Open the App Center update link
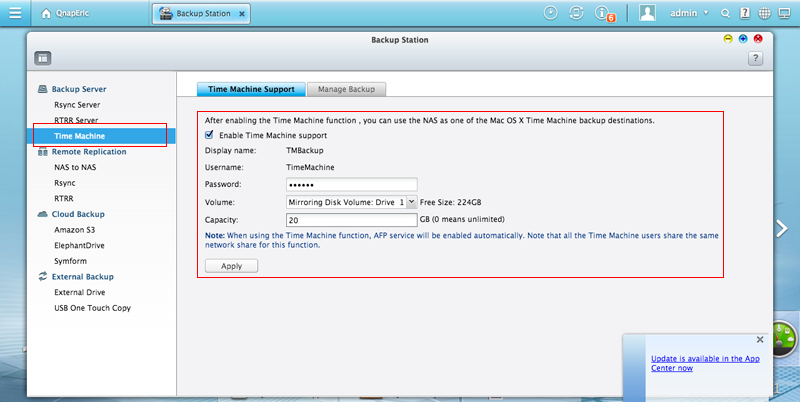The image size is (800, 402). tap(697, 362)
